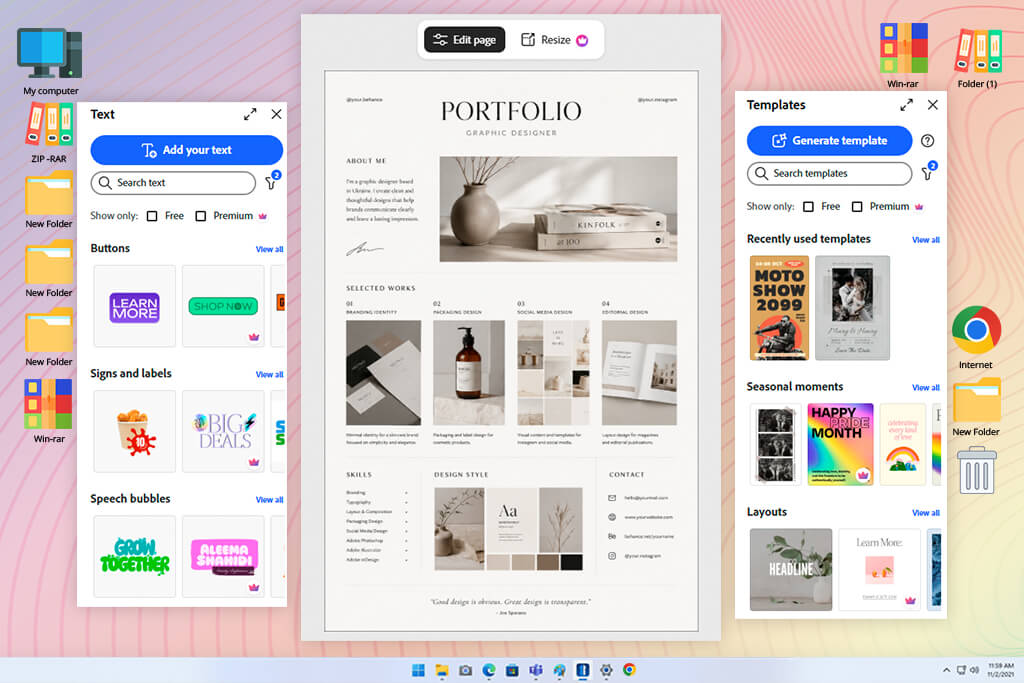View all Speech bubbles
Screen dimensions: 1024x683
(x=269, y=500)
